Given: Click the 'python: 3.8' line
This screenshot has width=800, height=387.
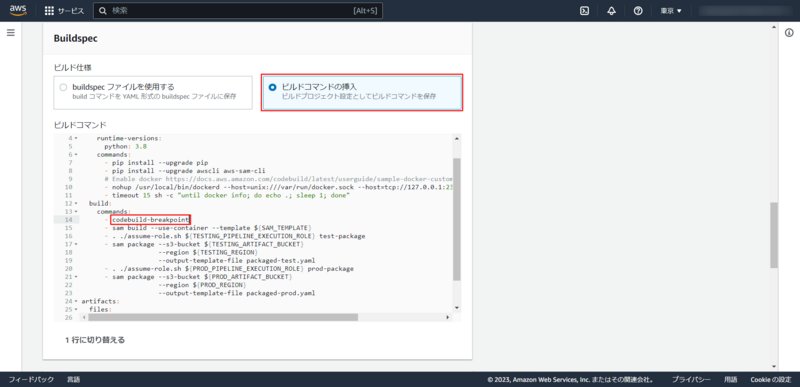Looking at the screenshot, I should pos(126,146).
